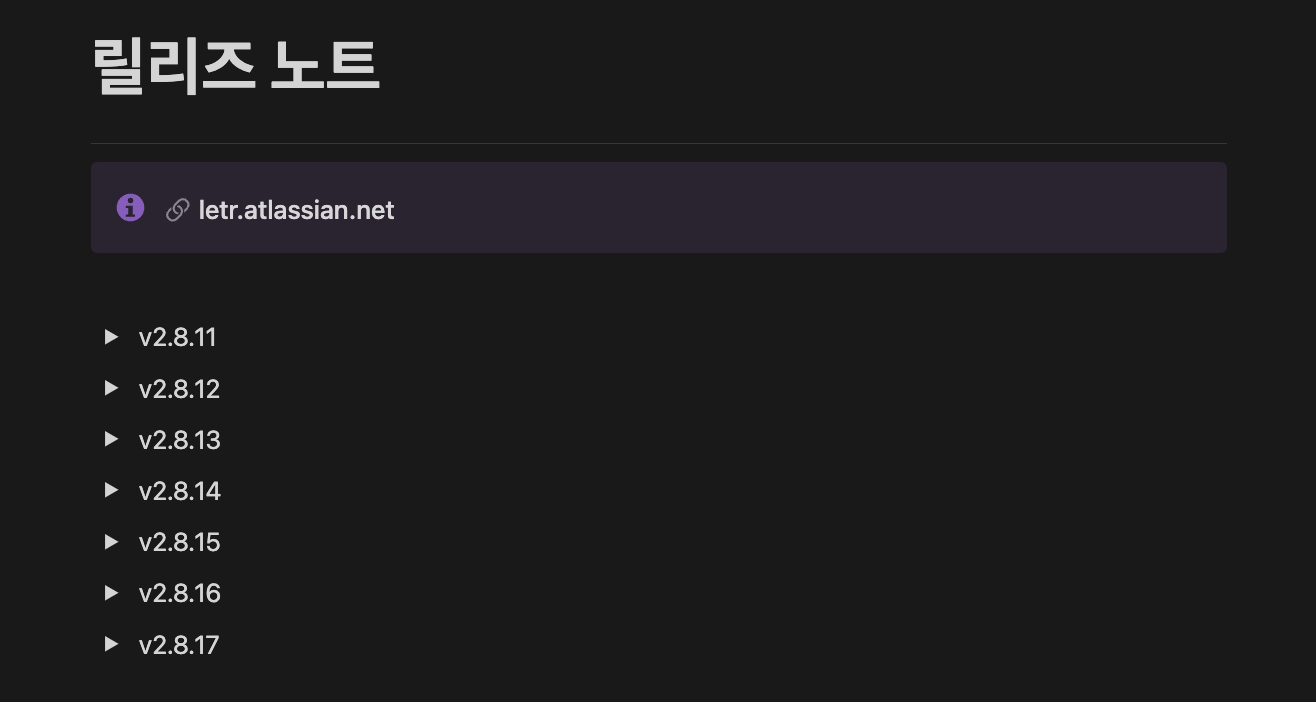Select the v2.8.14 version text

[179, 491]
